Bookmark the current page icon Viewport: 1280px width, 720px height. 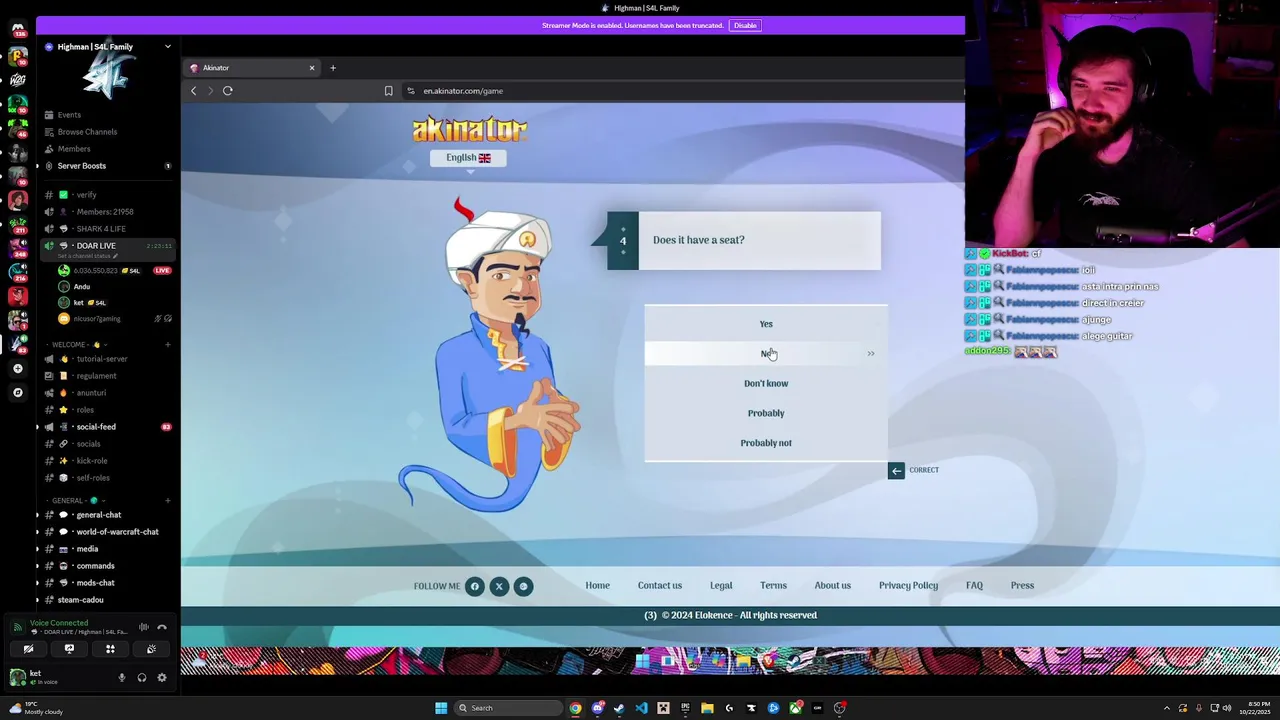(388, 91)
